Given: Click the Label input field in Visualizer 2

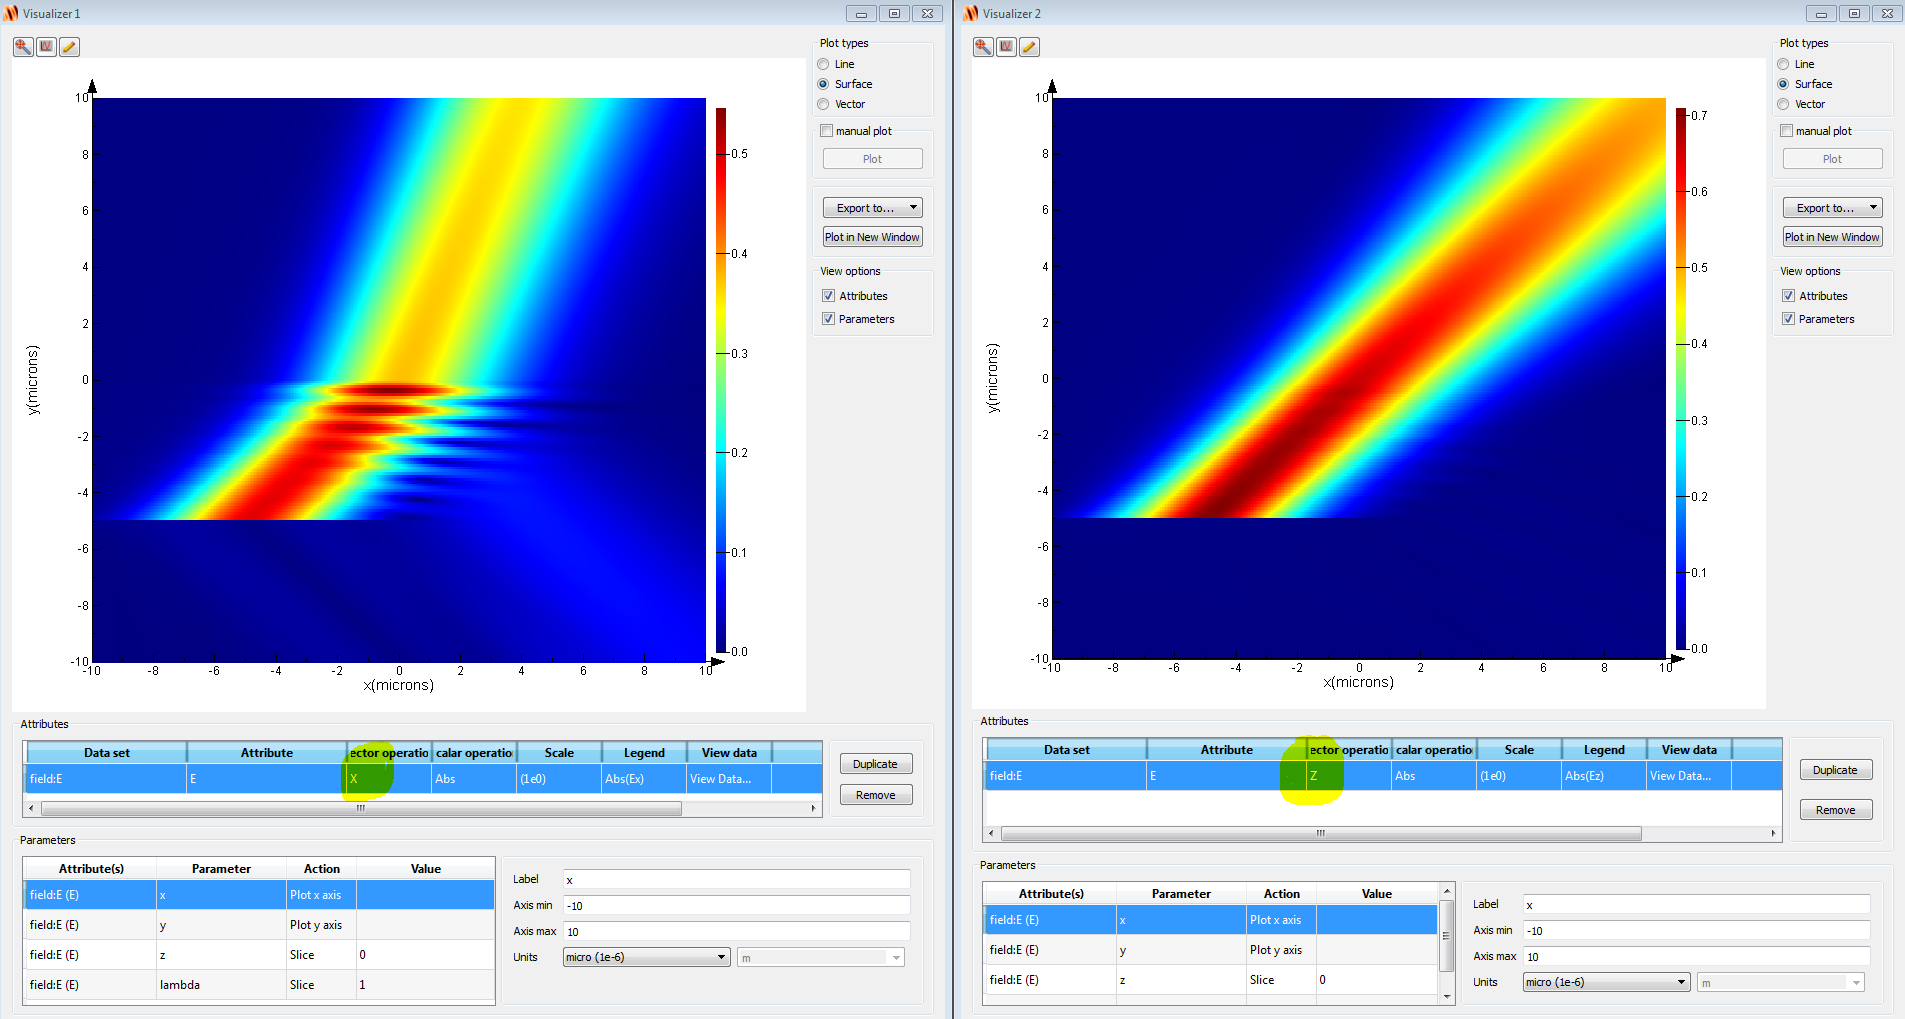Looking at the screenshot, I should click(x=1696, y=905).
